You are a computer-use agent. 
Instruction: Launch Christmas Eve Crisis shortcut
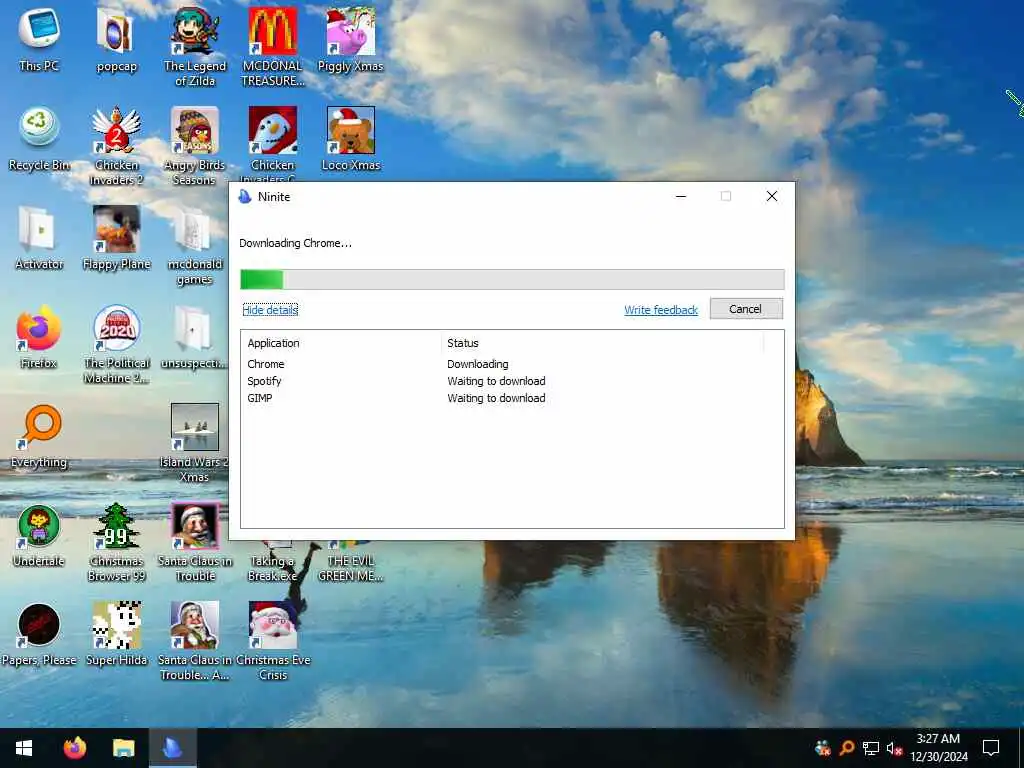click(x=272, y=641)
